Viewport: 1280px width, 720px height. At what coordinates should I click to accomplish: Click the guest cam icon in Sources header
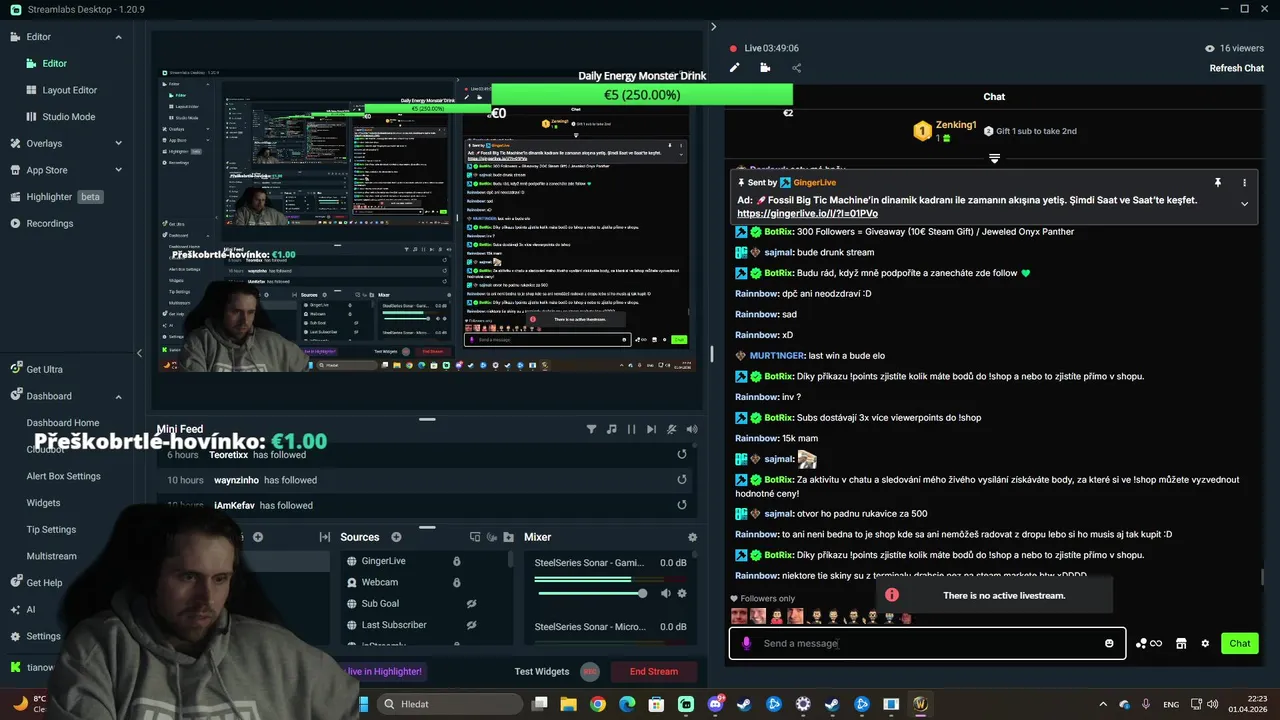(493, 537)
